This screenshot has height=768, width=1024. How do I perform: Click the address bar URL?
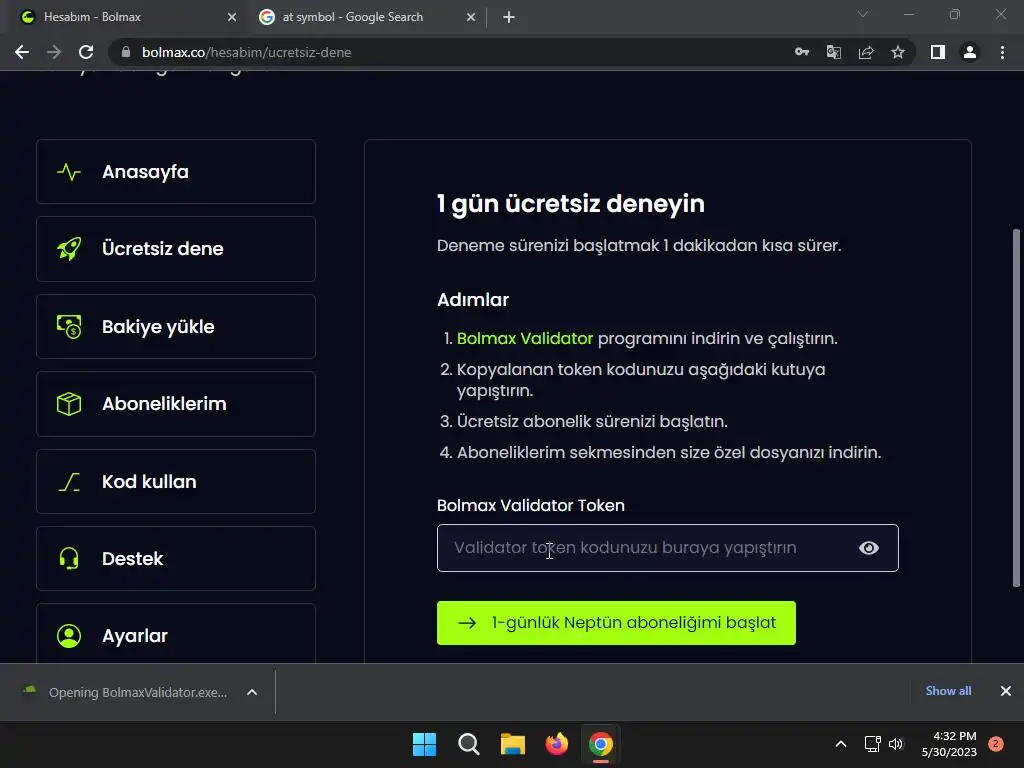click(247, 52)
